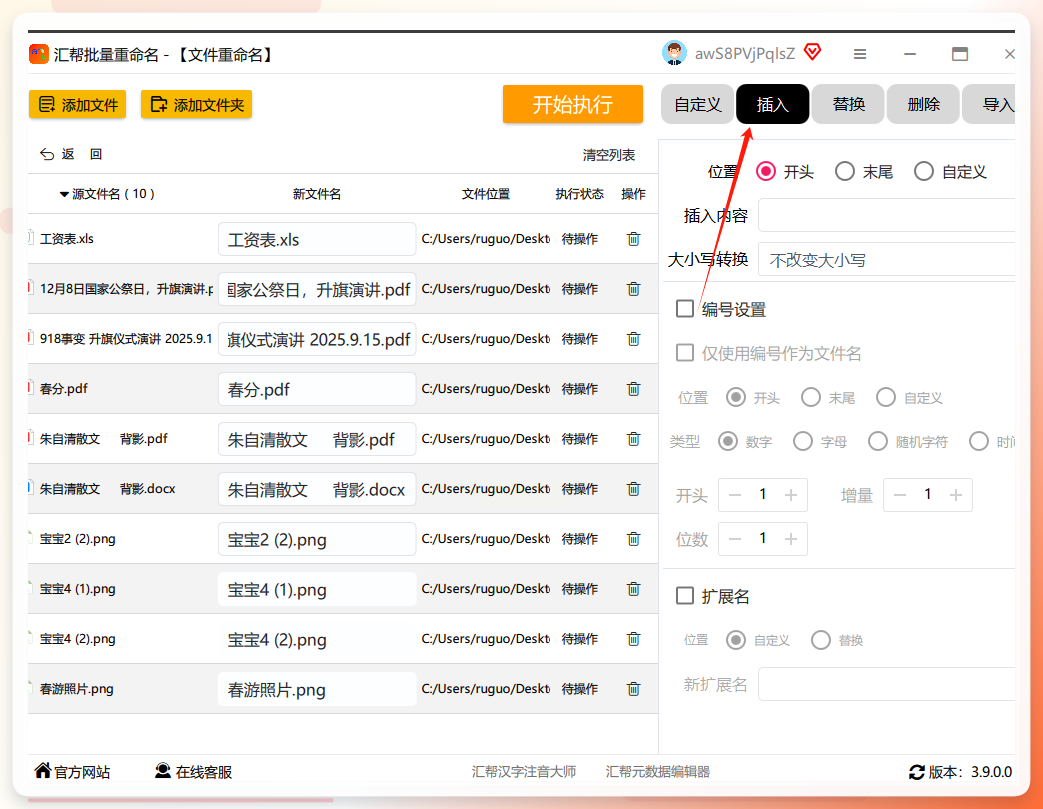
Task: Switch to the 插入 tab
Action: tap(772, 104)
